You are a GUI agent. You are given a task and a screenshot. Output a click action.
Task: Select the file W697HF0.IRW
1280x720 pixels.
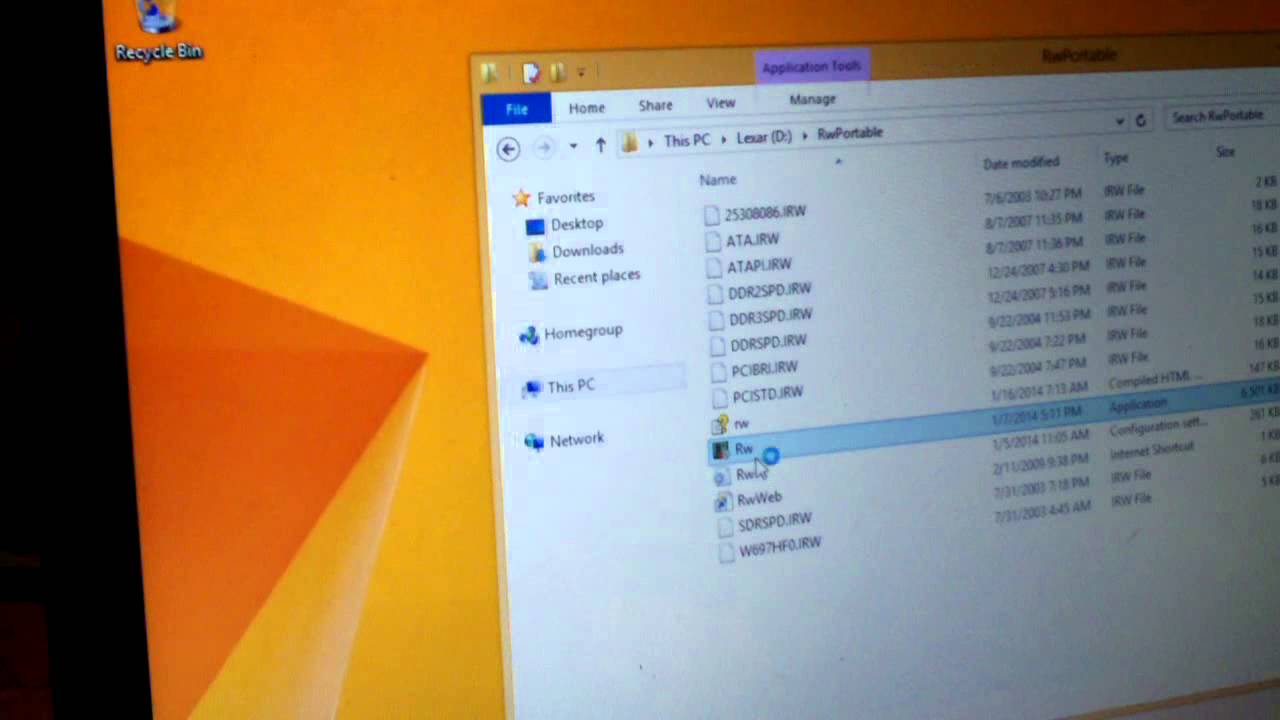coord(780,549)
